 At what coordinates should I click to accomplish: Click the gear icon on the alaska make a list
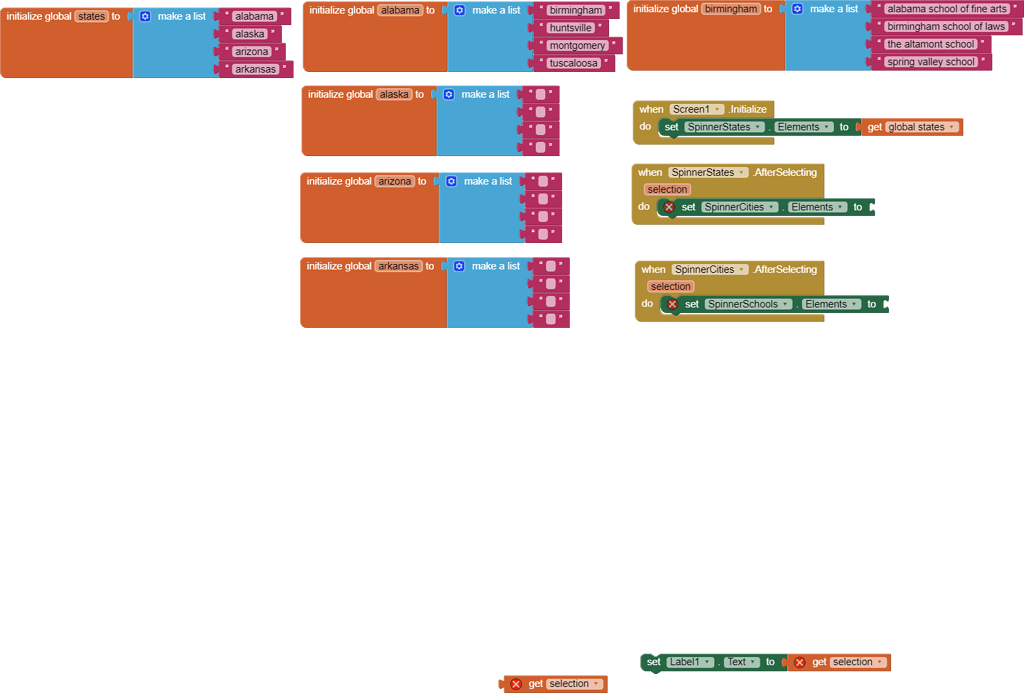pos(448,94)
